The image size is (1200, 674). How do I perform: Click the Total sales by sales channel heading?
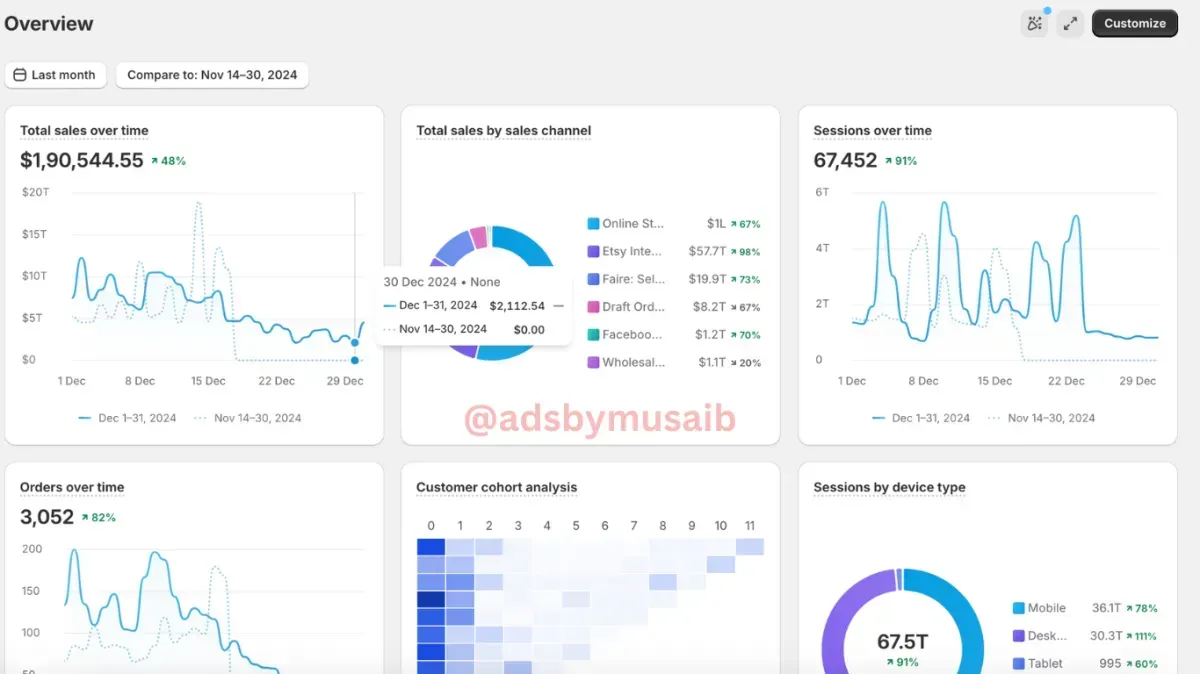[x=503, y=131]
